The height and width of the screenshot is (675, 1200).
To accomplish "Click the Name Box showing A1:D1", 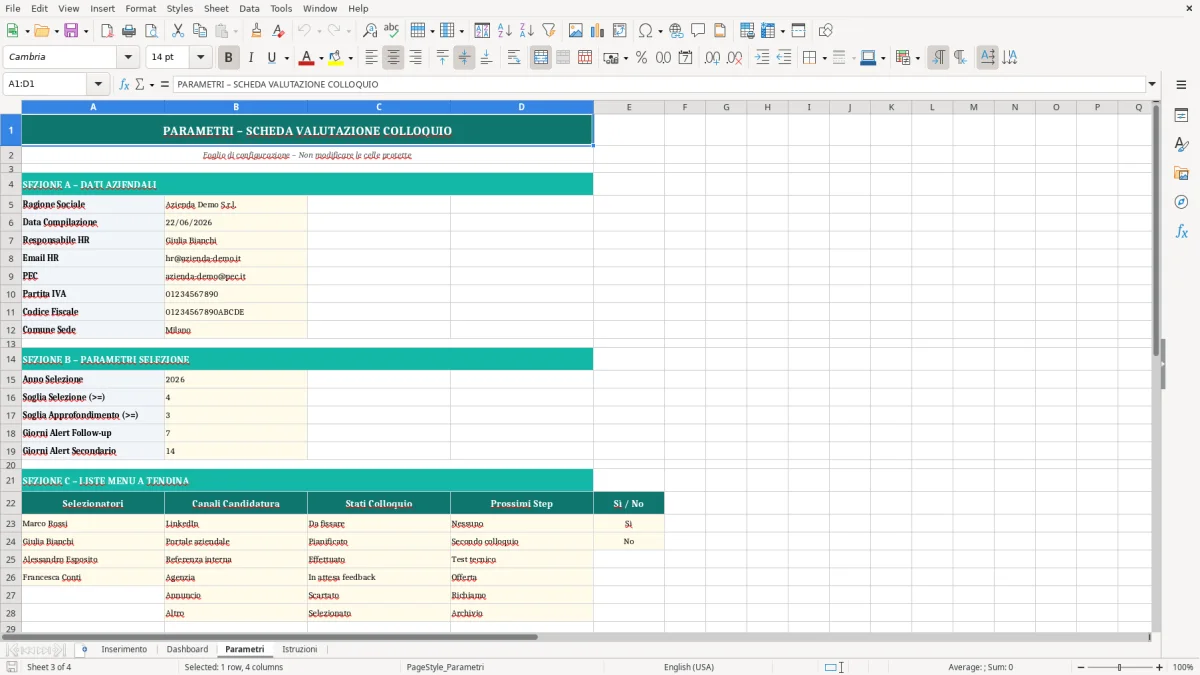I will click(46, 84).
